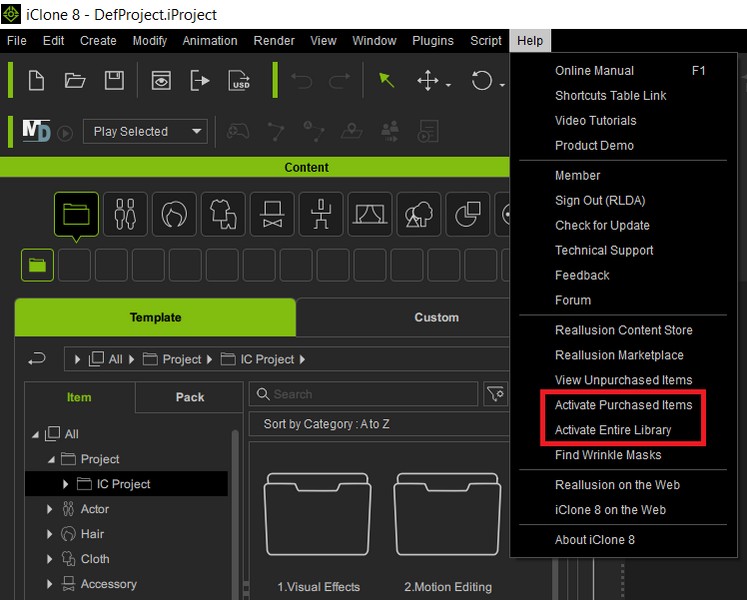Open the Cloth category icon
This screenshot has width=747, height=600.
[223, 214]
